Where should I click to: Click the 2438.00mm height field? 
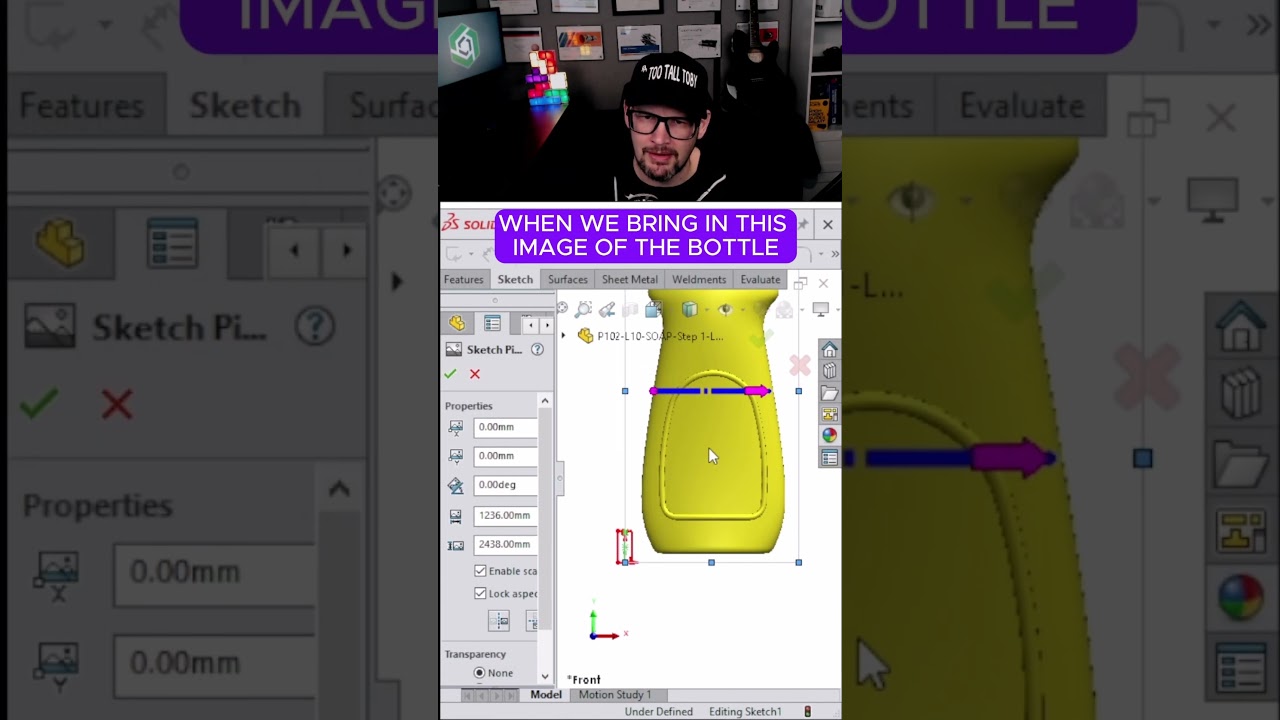click(505, 545)
